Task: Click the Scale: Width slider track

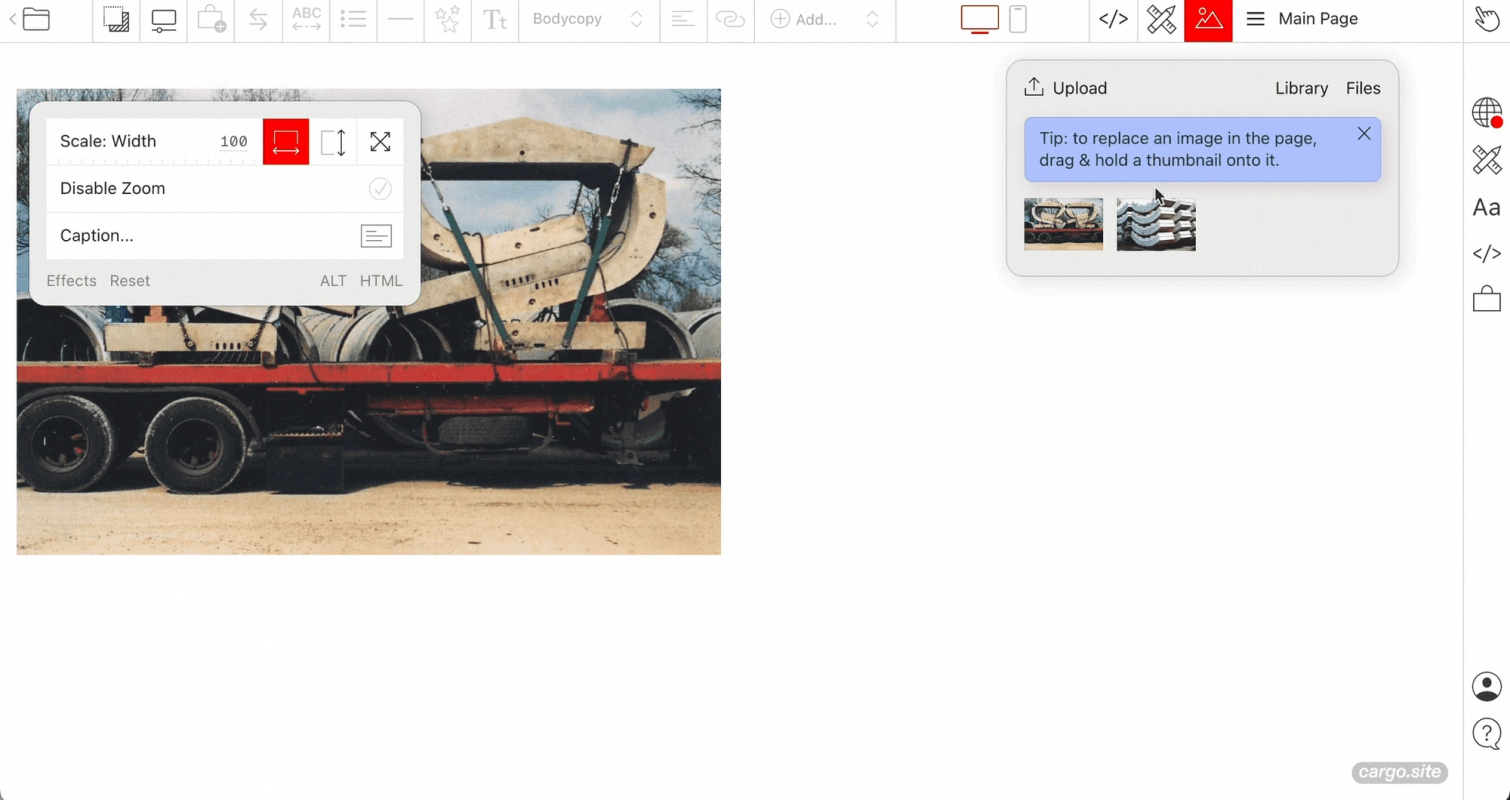Action: click(x=154, y=160)
